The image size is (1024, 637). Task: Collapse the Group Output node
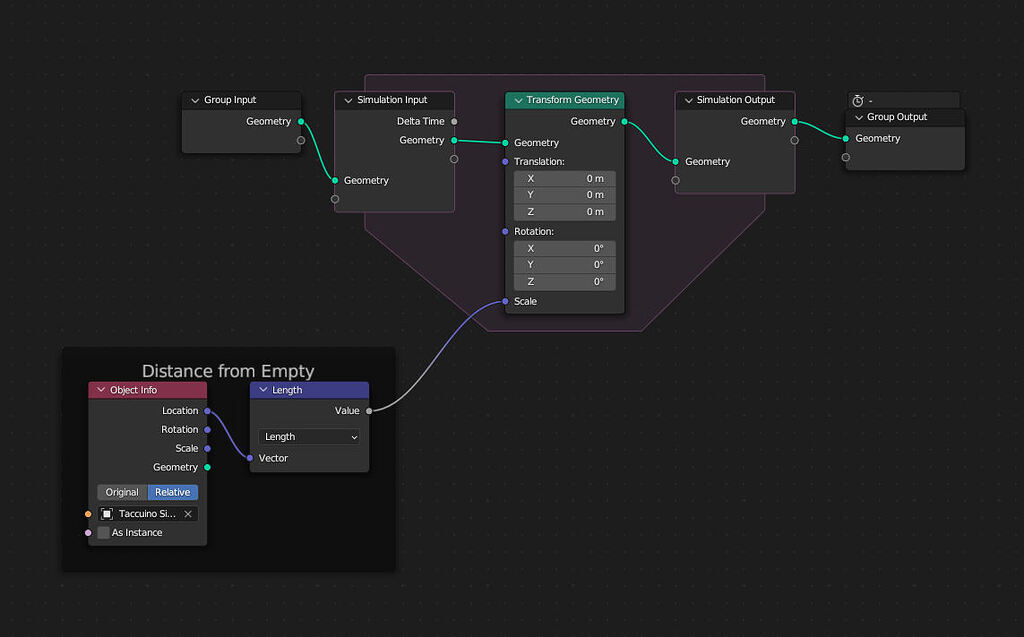click(859, 118)
